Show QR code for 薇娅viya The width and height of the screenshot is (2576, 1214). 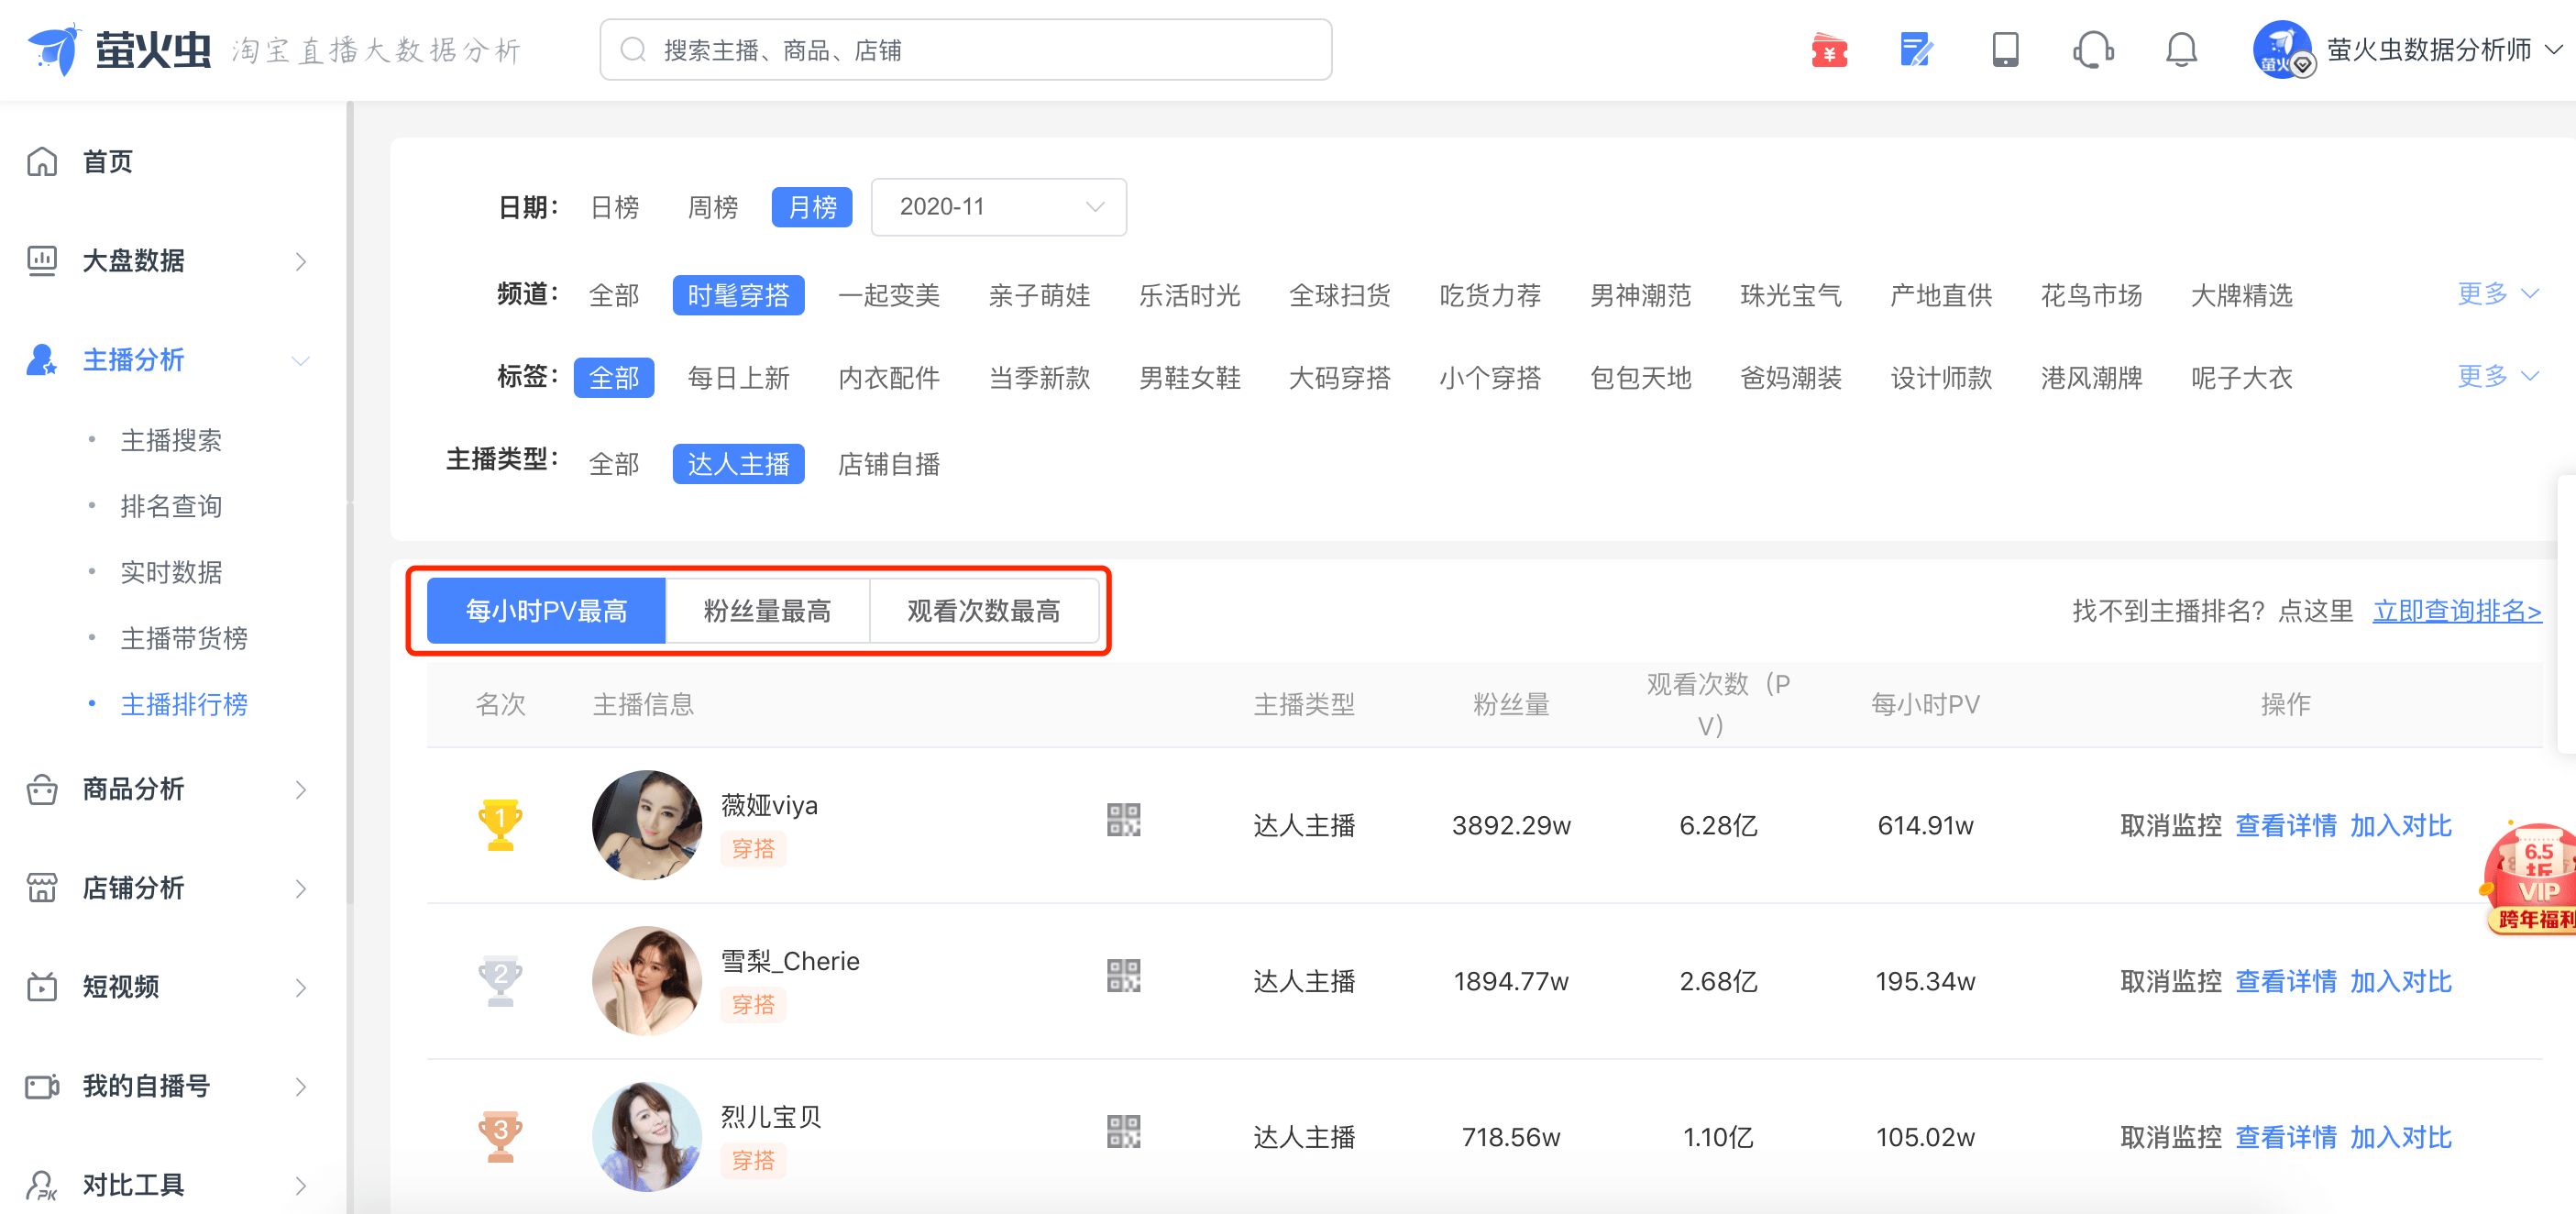1123,820
